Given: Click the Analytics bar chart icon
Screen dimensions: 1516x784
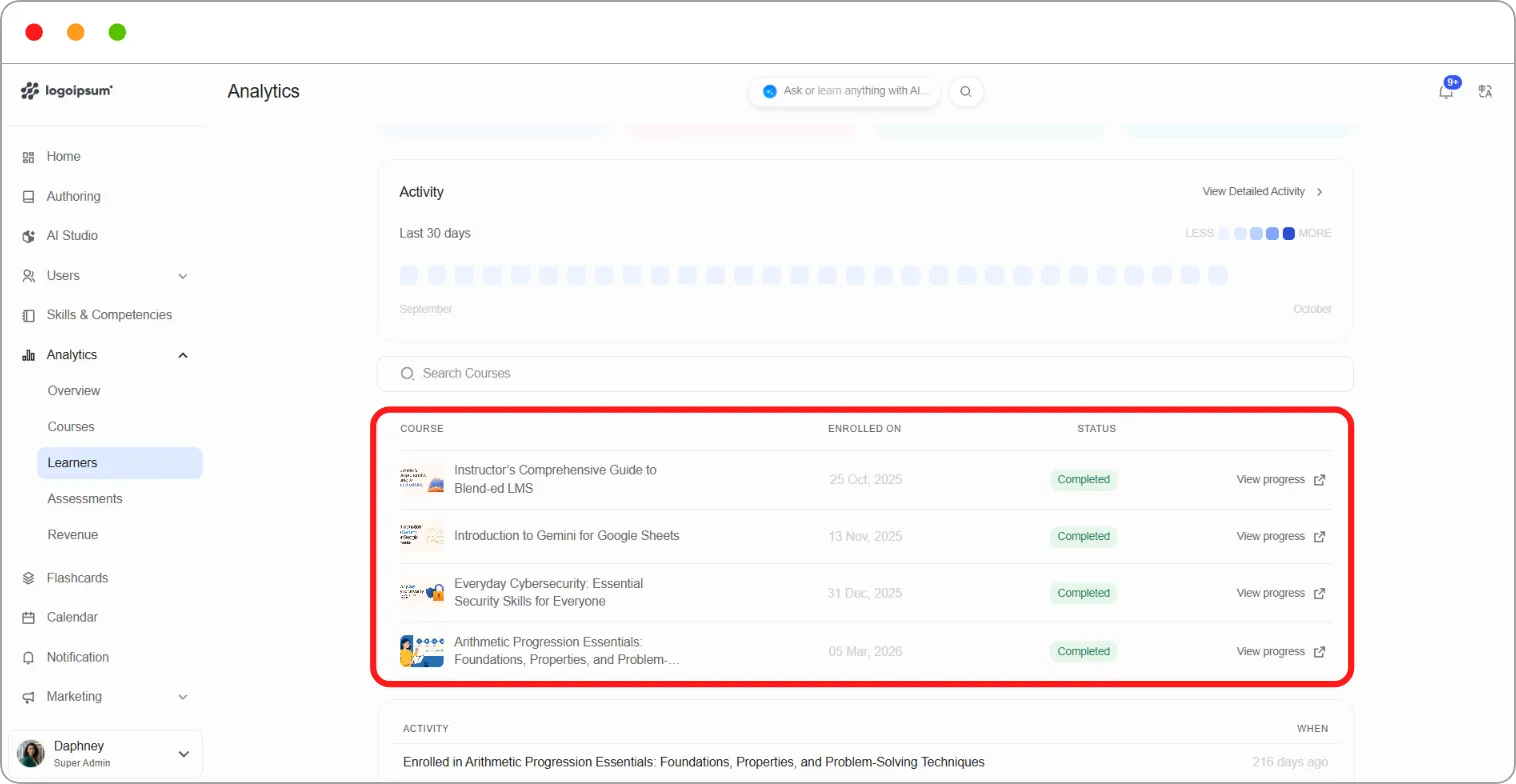Looking at the screenshot, I should 29,355.
